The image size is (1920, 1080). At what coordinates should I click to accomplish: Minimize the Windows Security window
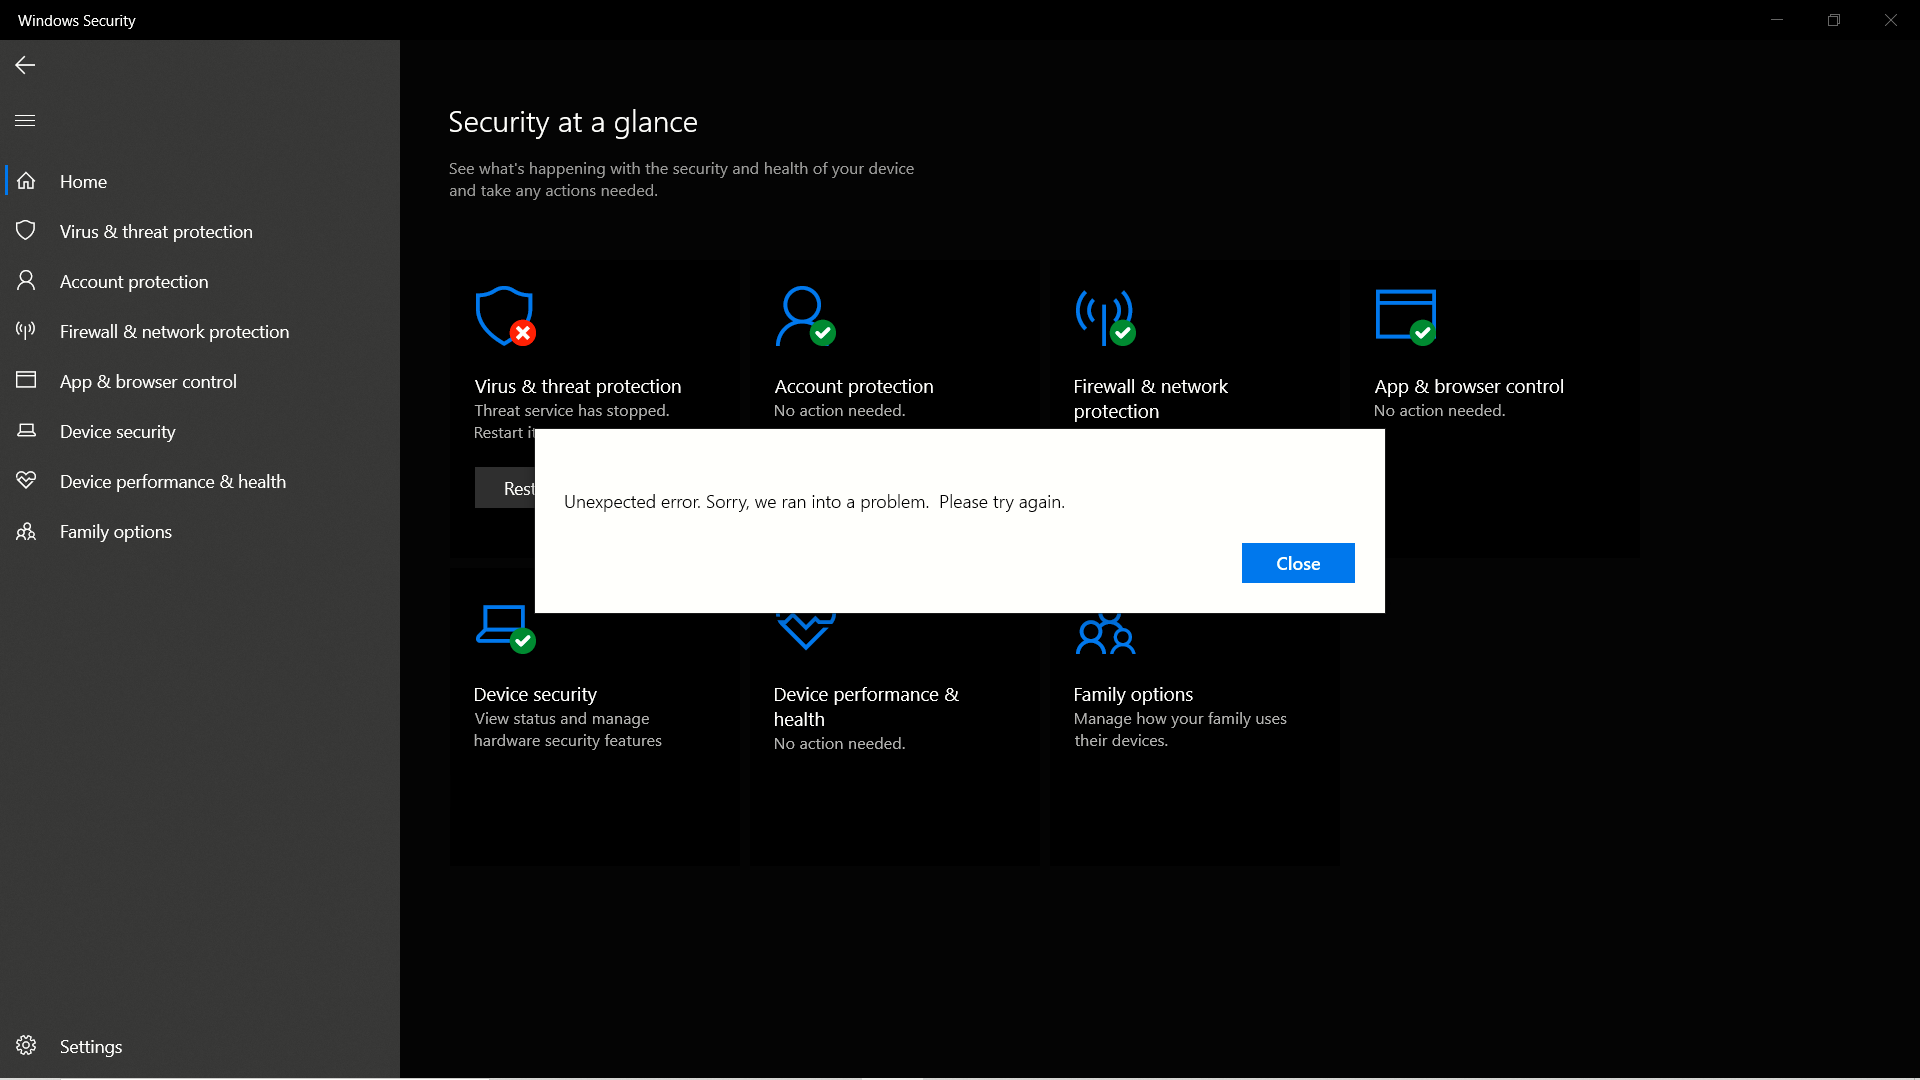[1777, 20]
